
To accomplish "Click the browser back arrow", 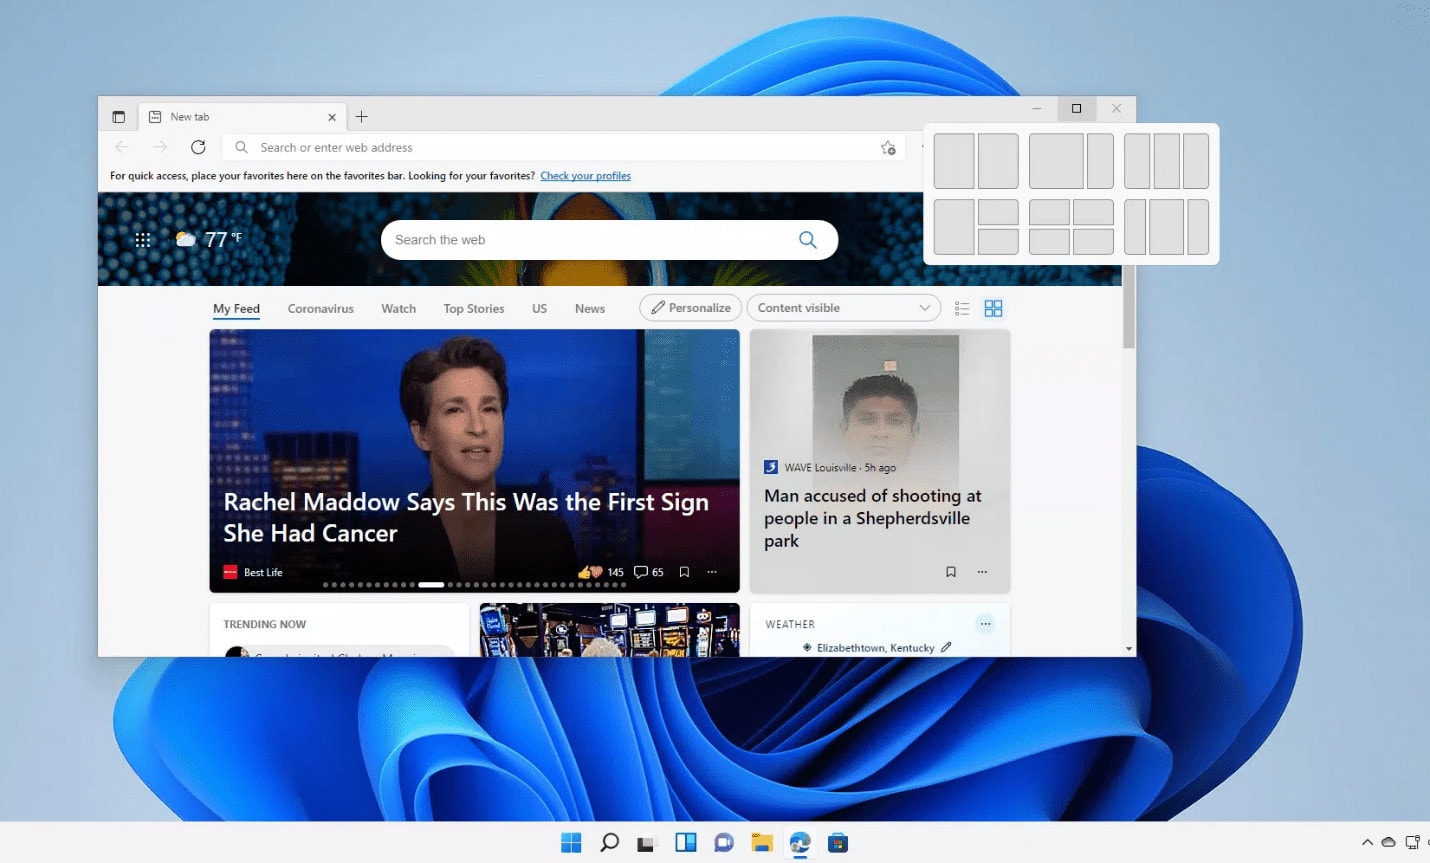I will click(122, 147).
